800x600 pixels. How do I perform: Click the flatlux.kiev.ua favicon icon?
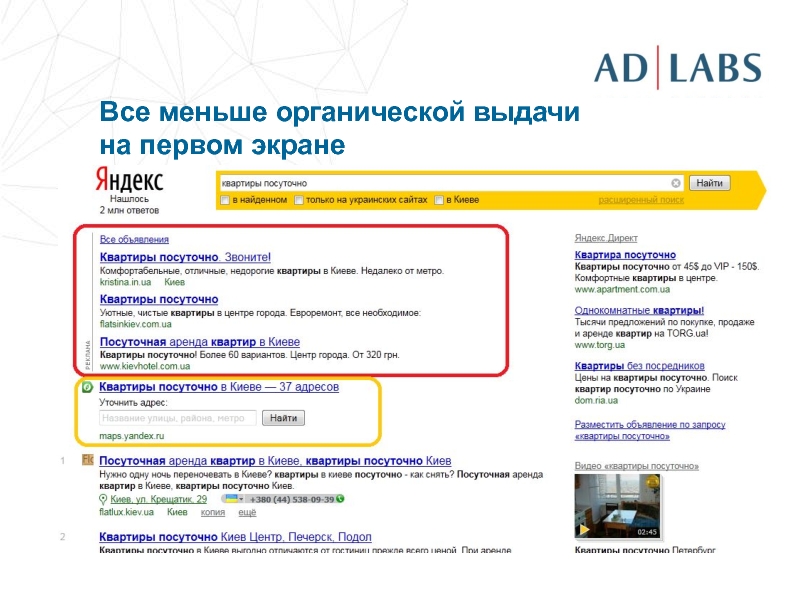pyautogui.click(x=88, y=460)
